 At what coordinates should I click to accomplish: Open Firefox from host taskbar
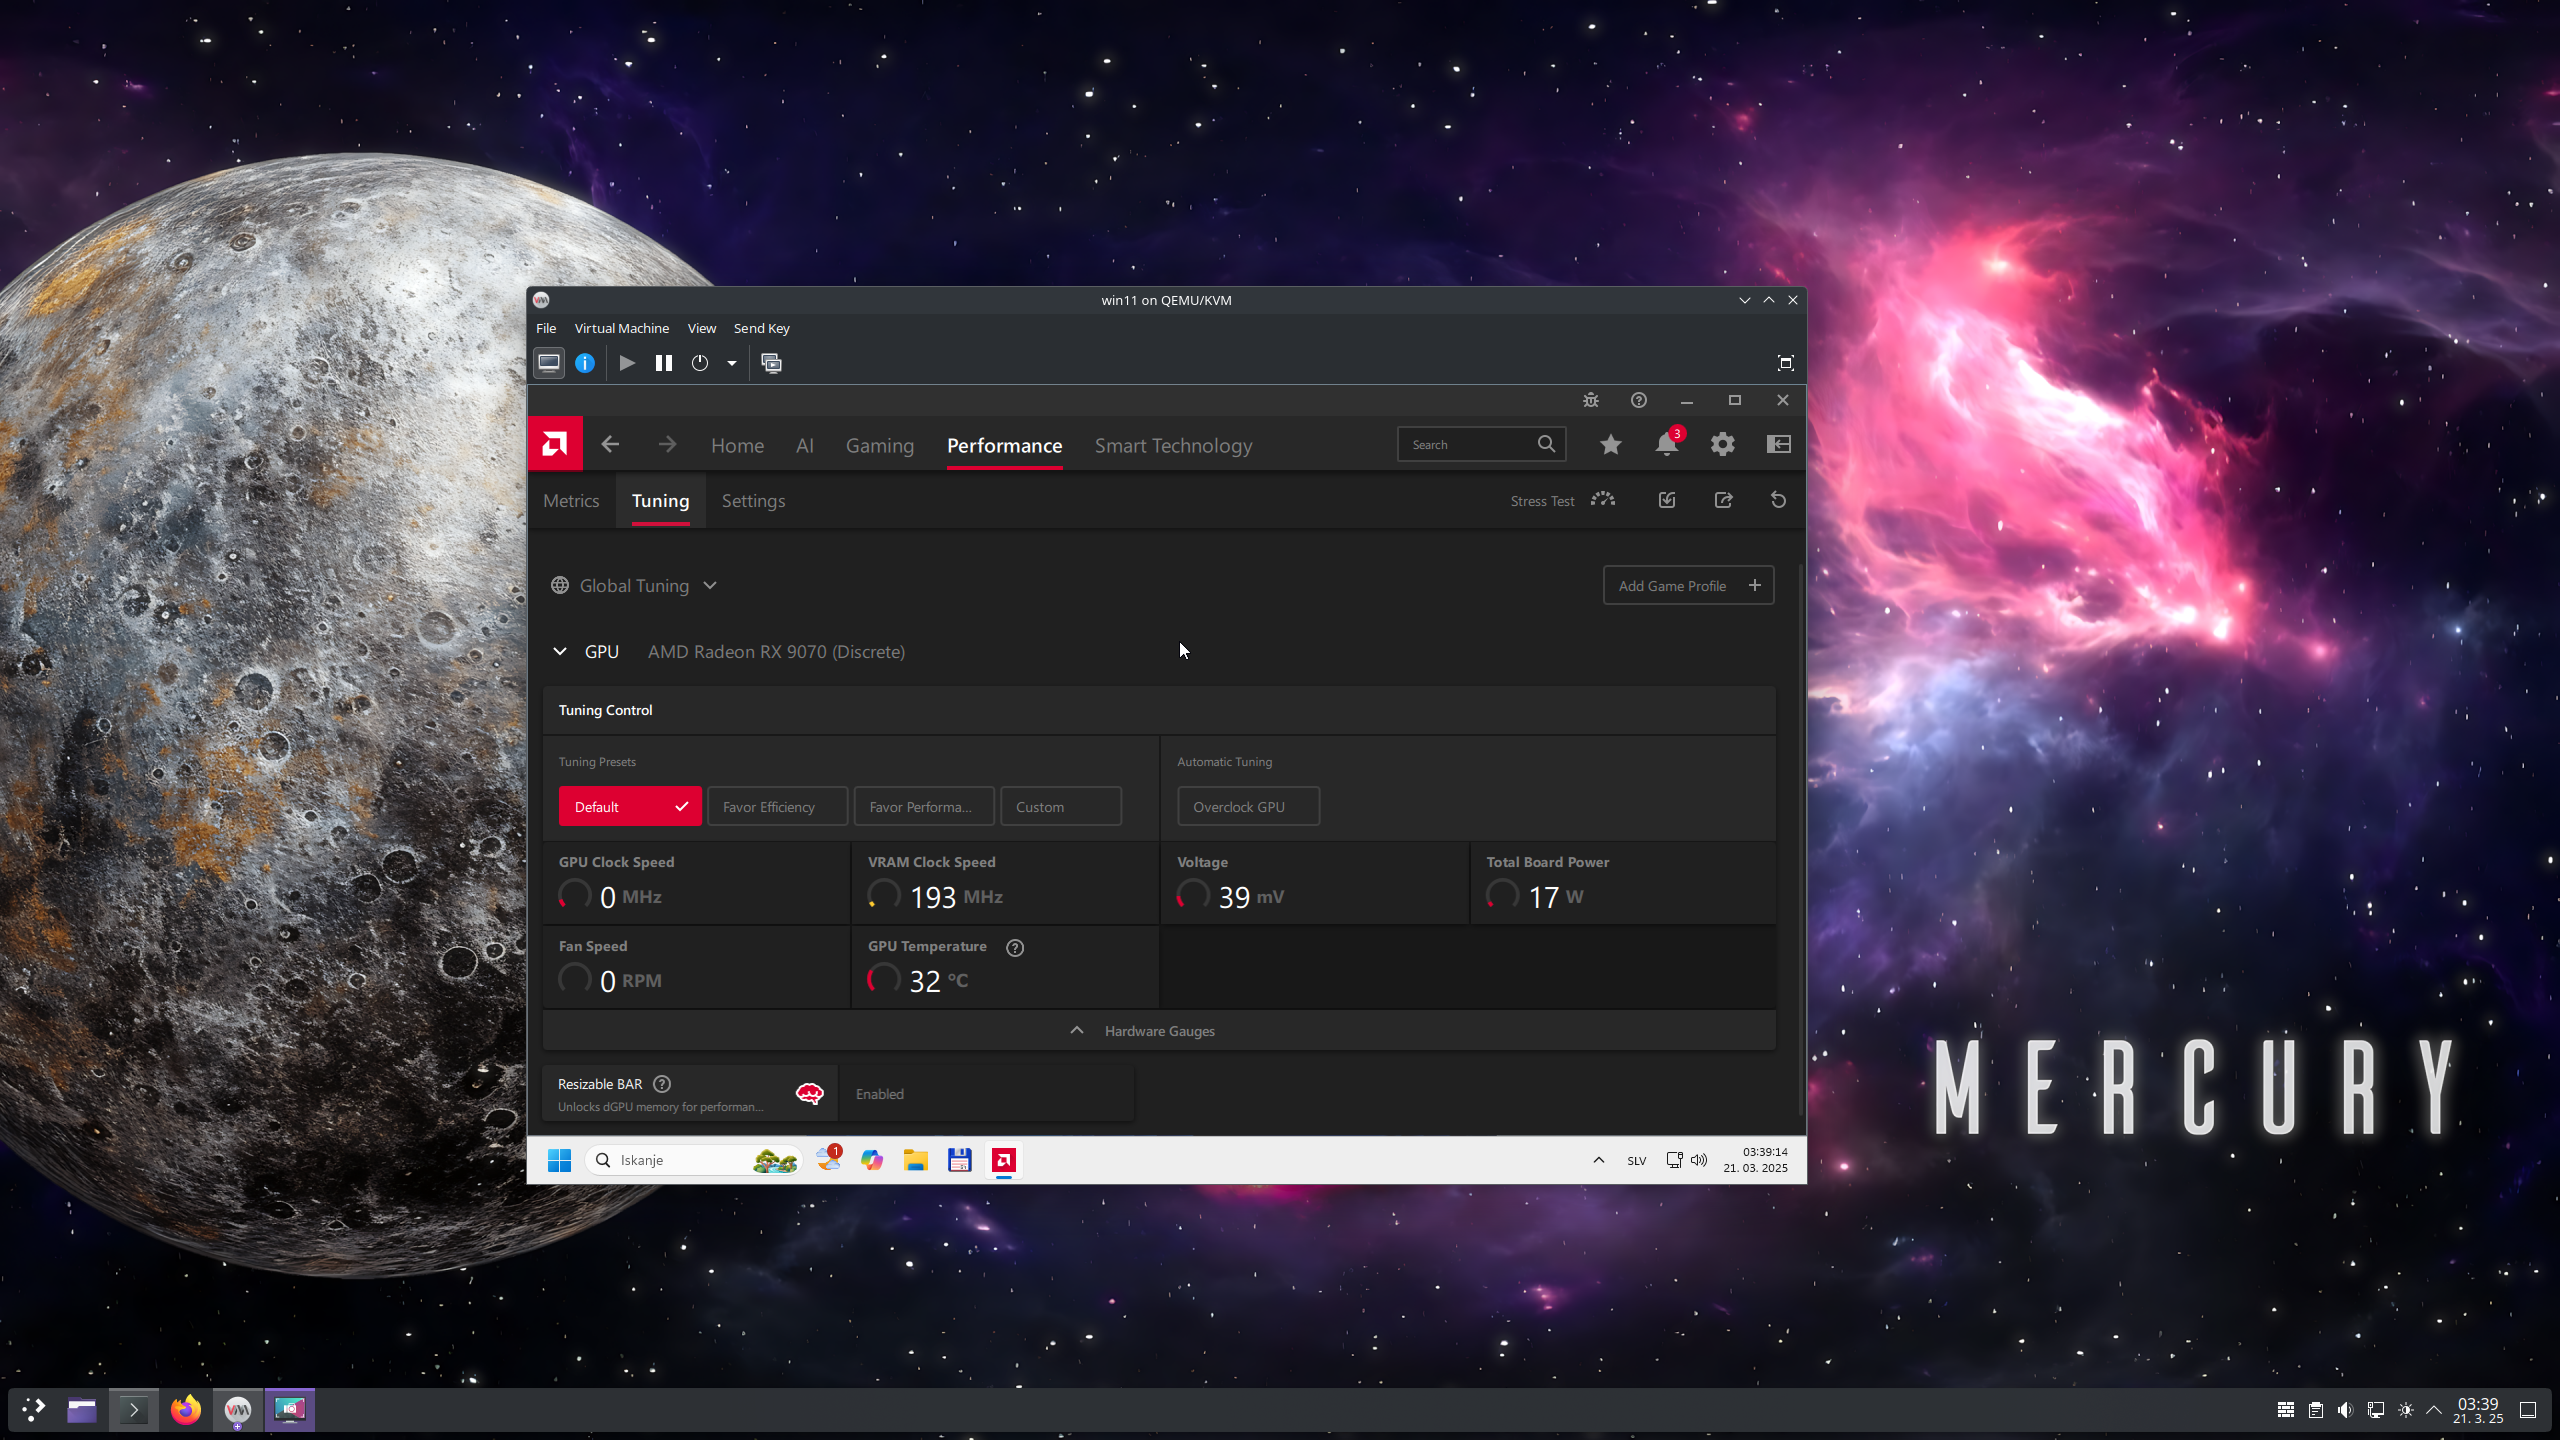(186, 1410)
